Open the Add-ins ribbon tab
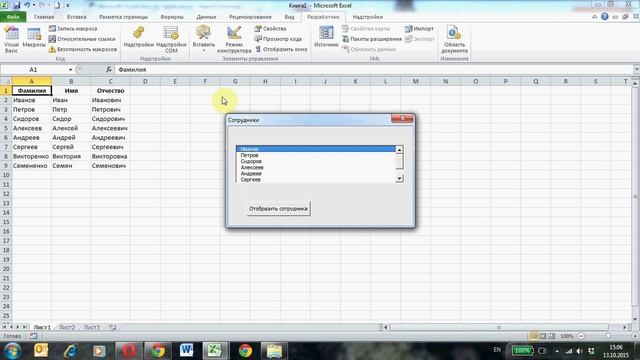 pyautogui.click(x=367, y=17)
